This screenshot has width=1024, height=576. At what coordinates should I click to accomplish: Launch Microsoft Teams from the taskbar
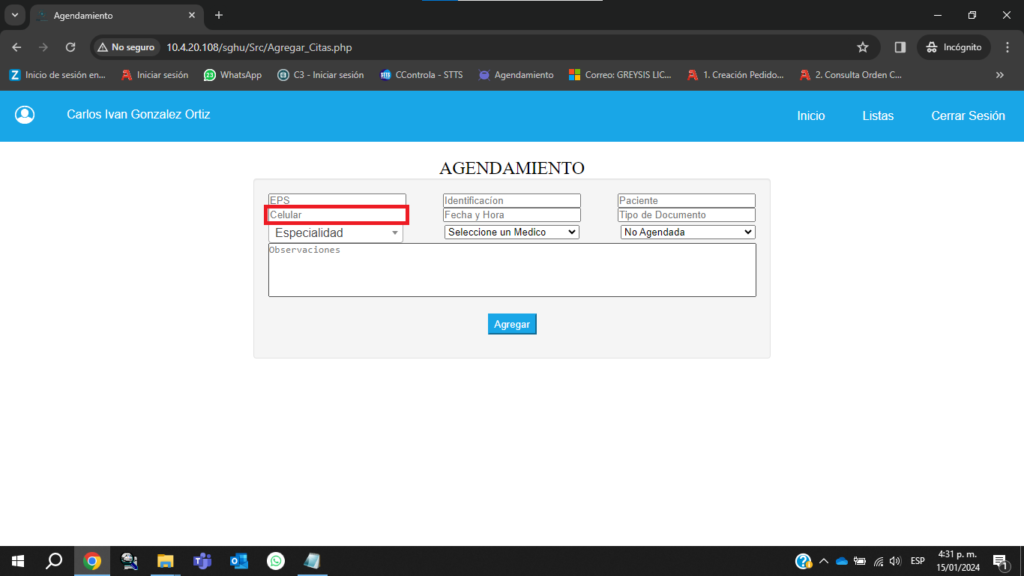pyautogui.click(x=202, y=561)
